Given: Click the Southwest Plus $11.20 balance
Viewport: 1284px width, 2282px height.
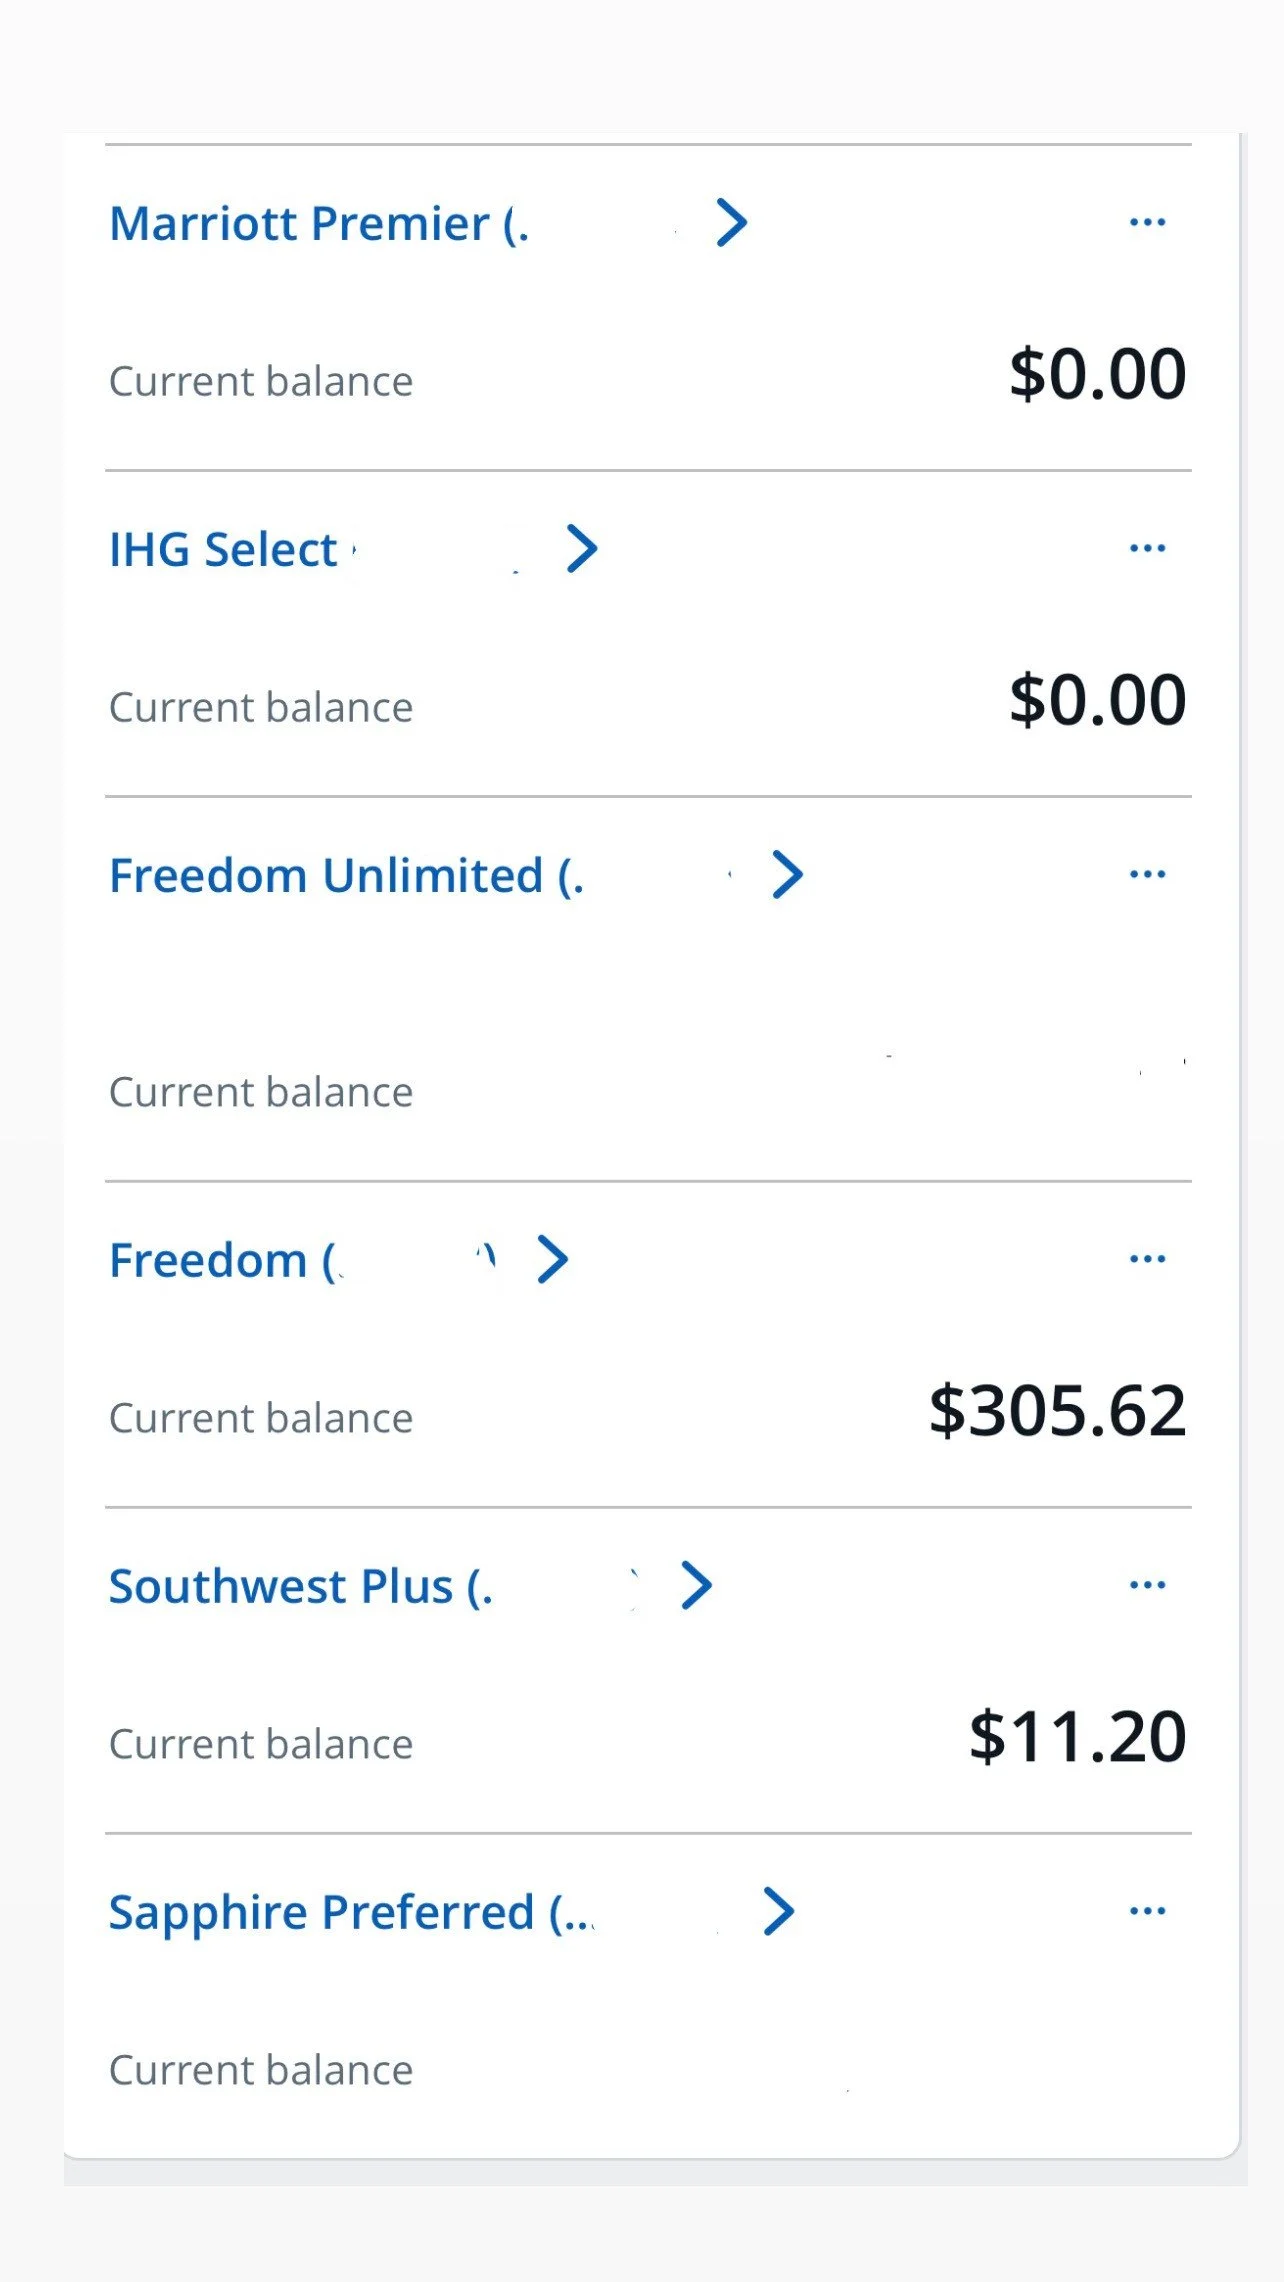Looking at the screenshot, I should (x=1077, y=1736).
